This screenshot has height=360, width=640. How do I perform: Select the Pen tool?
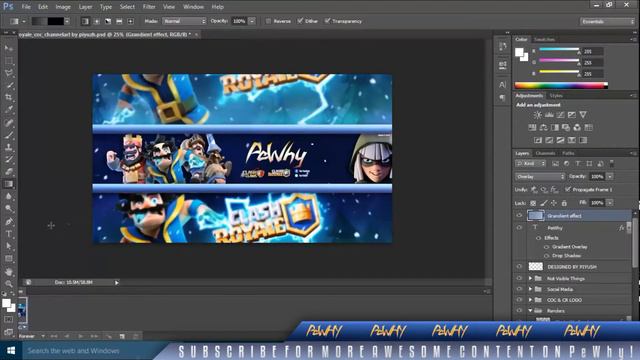(x=9, y=222)
